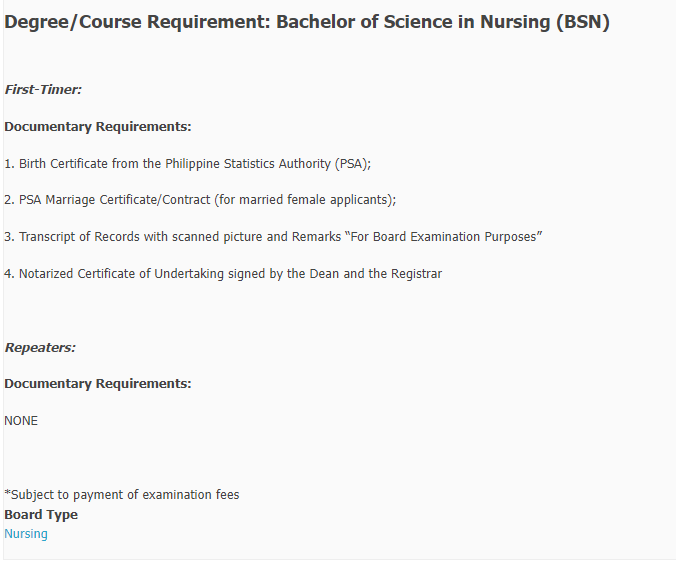Click the Board Type label
This screenshot has height=567, width=676.
[41, 515]
